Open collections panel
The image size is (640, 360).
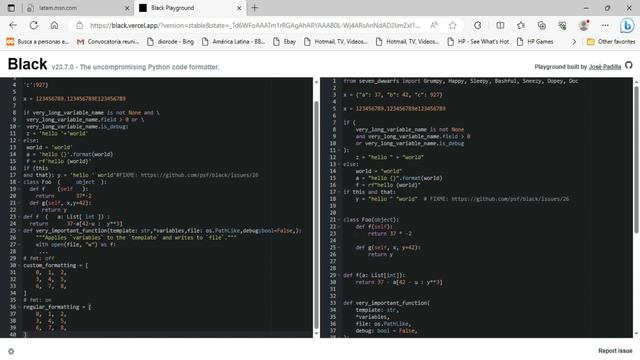point(542,25)
